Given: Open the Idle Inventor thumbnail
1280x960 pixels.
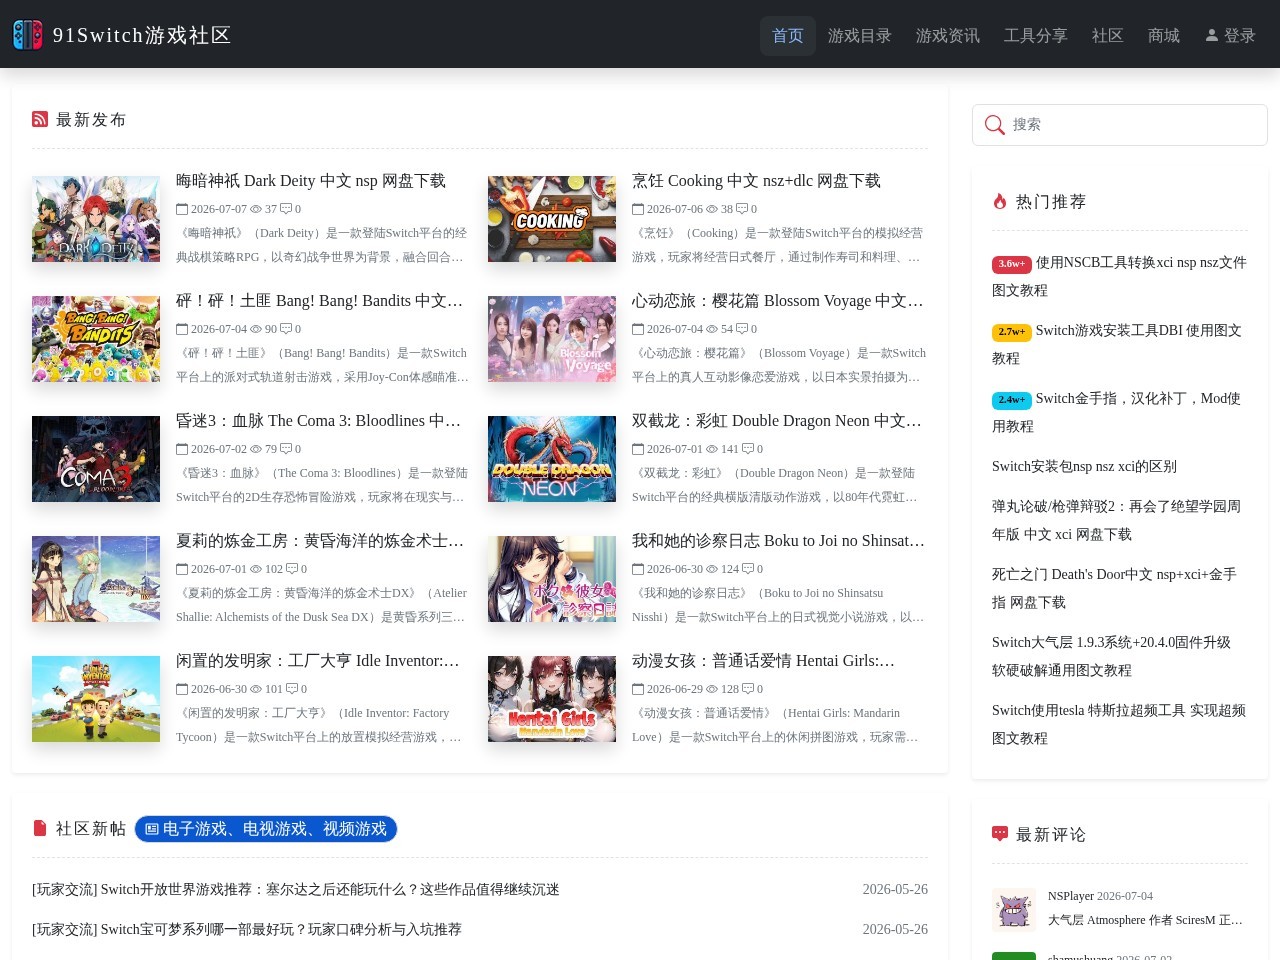Looking at the screenshot, I should (x=96, y=699).
